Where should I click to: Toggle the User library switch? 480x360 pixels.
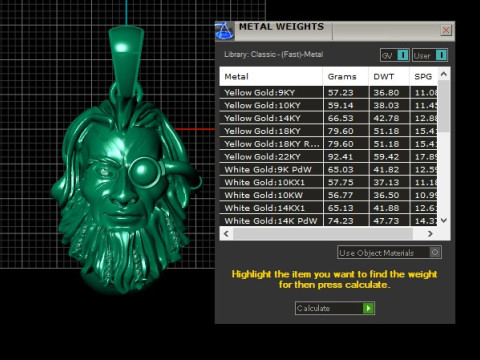pyautogui.click(x=430, y=55)
